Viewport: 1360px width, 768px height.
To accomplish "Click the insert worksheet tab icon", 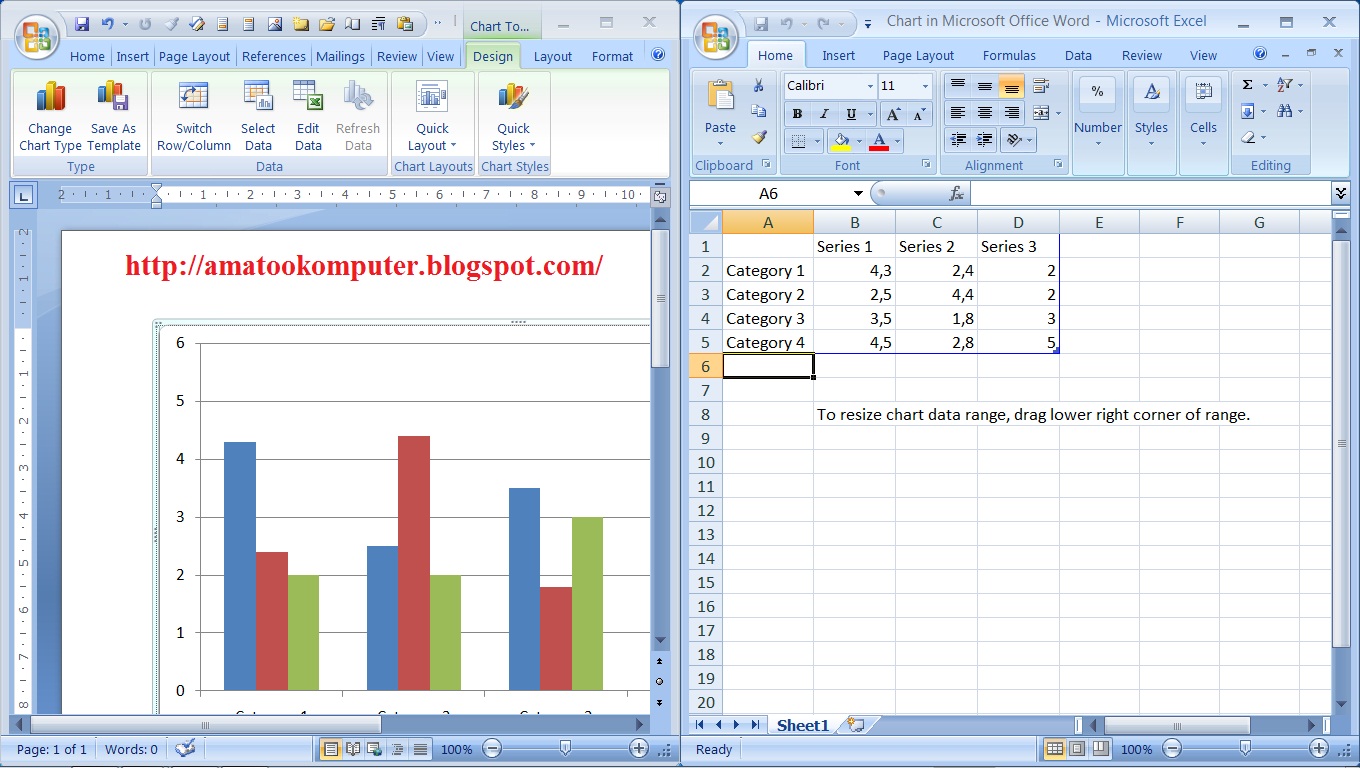I will coord(855,725).
